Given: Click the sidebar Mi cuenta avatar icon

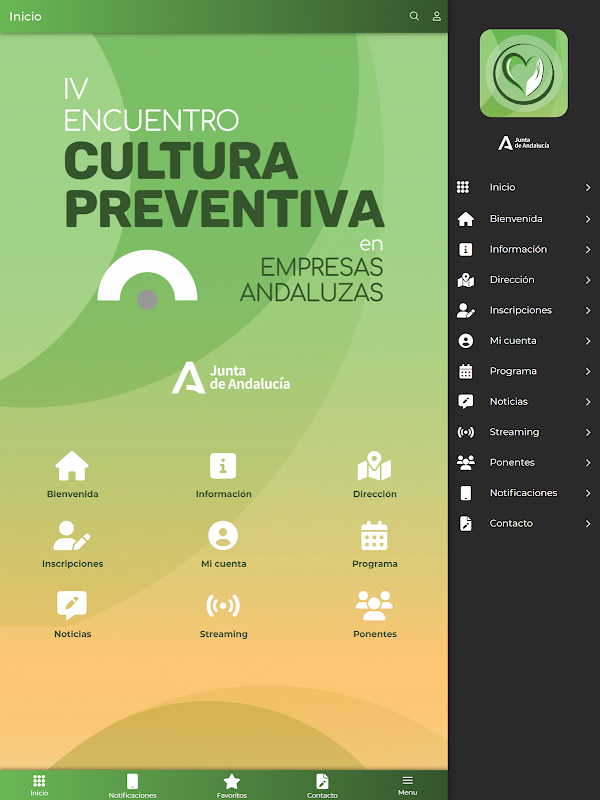Looking at the screenshot, I should (x=465, y=341).
